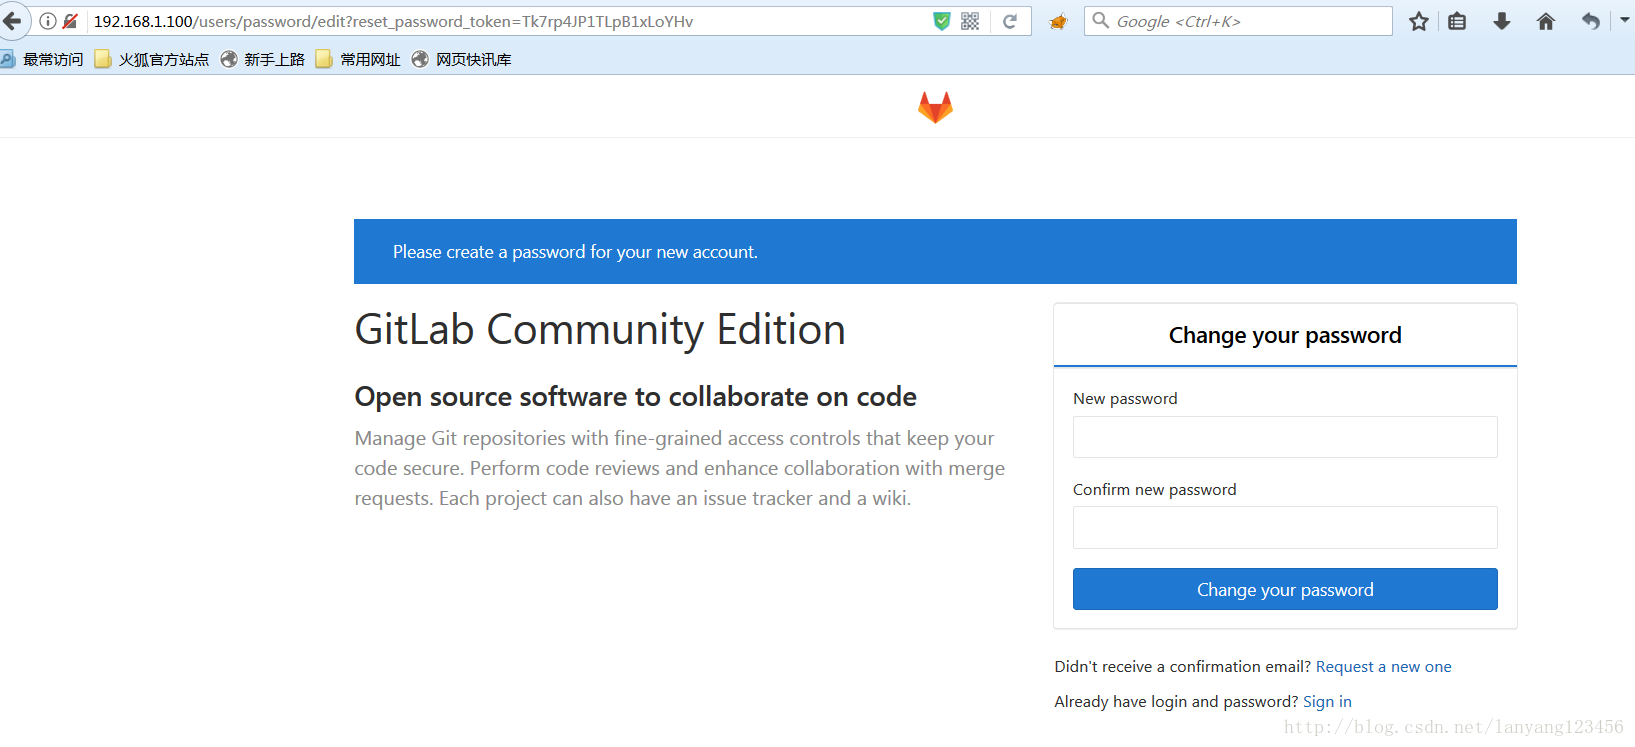Submit with the blue Change your password button
Viewport: 1635px width, 747px height.
click(1285, 589)
